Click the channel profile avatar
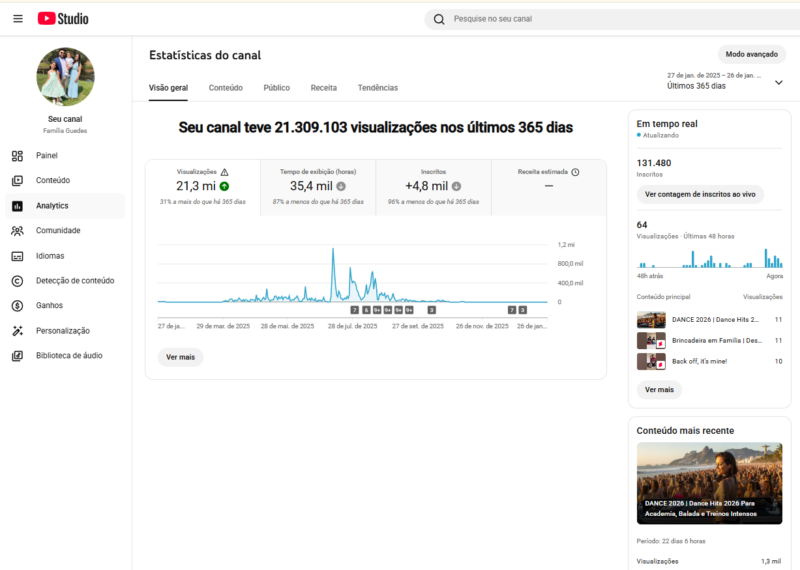The width and height of the screenshot is (800, 570). tap(65, 77)
